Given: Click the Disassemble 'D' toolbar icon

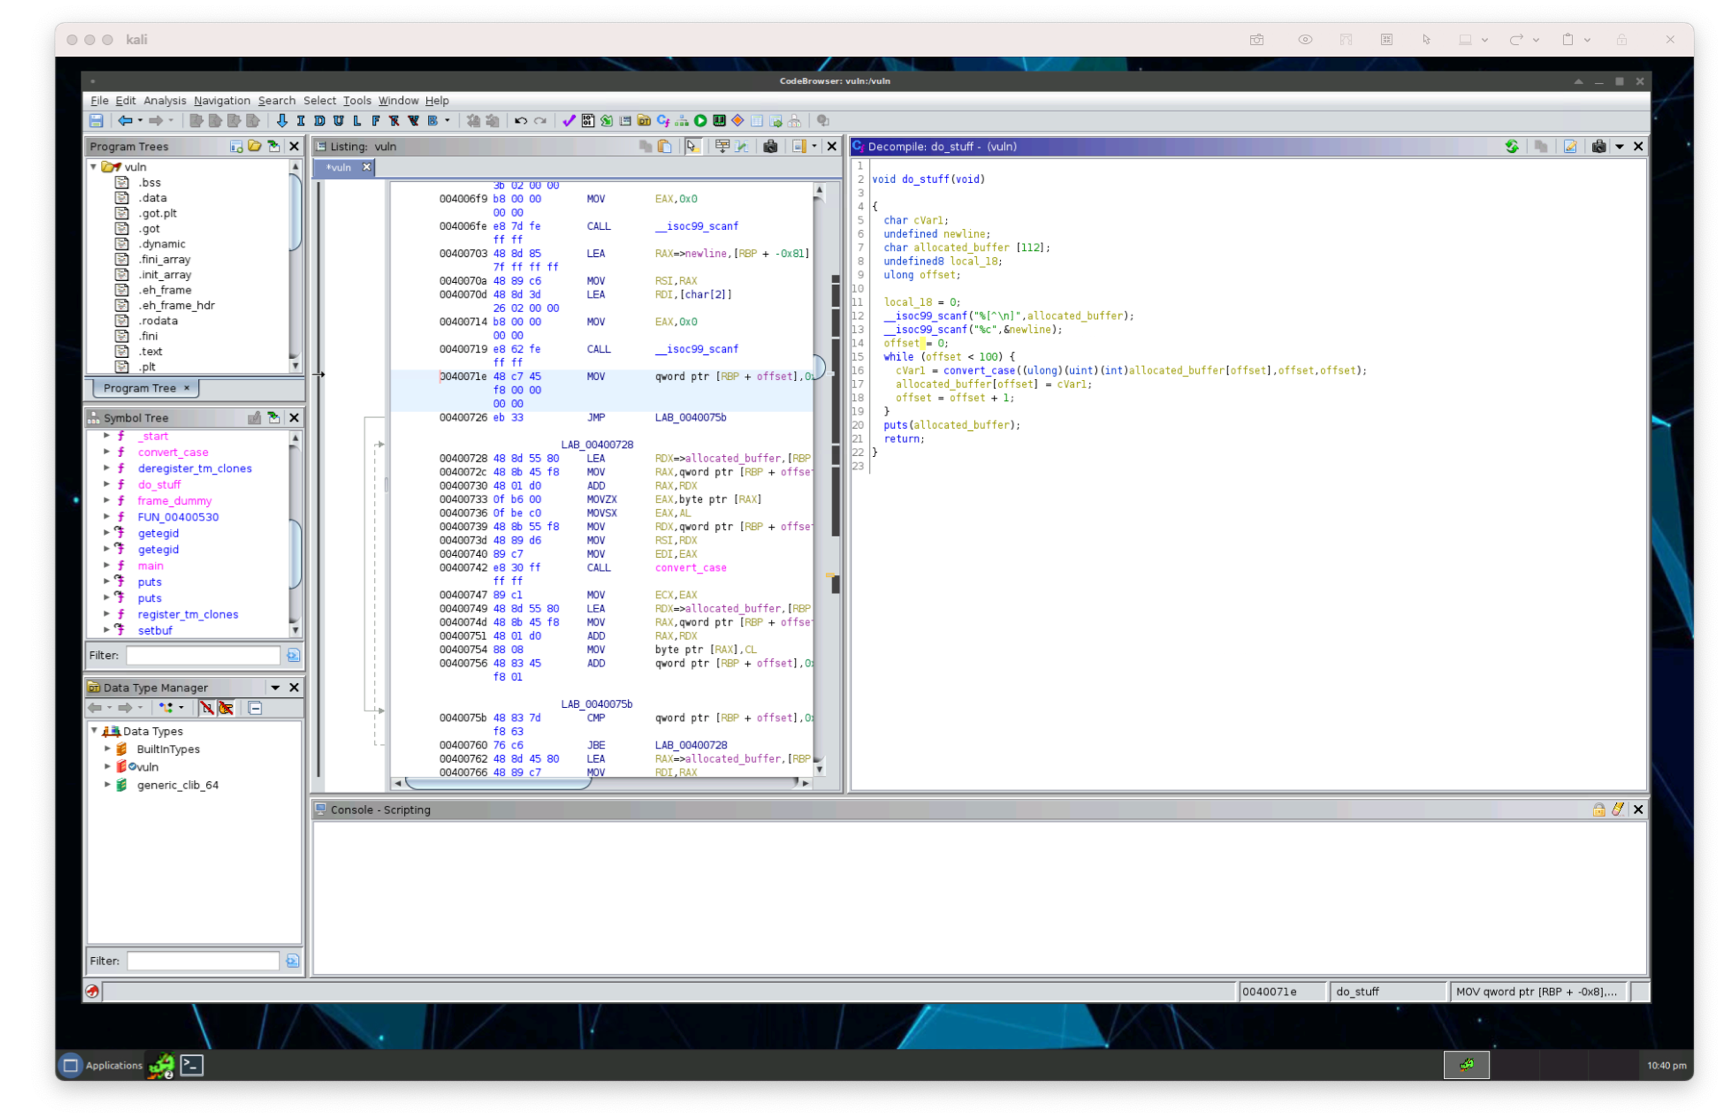Looking at the screenshot, I should click(319, 121).
